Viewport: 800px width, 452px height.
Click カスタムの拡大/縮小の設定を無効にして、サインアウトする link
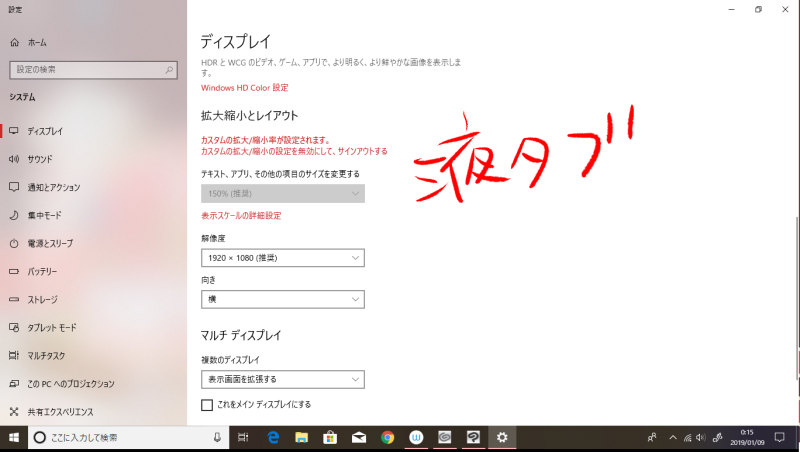tap(294, 151)
